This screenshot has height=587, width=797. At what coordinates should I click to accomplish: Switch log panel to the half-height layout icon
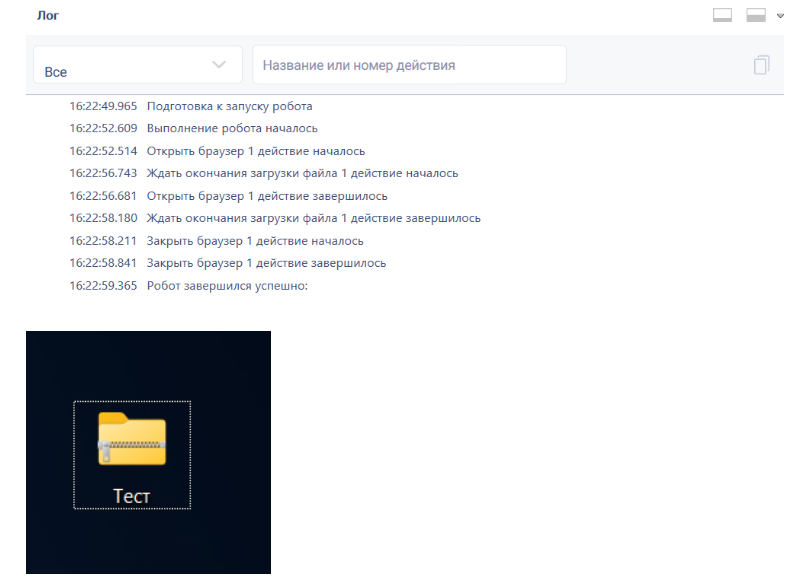point(756,15)
